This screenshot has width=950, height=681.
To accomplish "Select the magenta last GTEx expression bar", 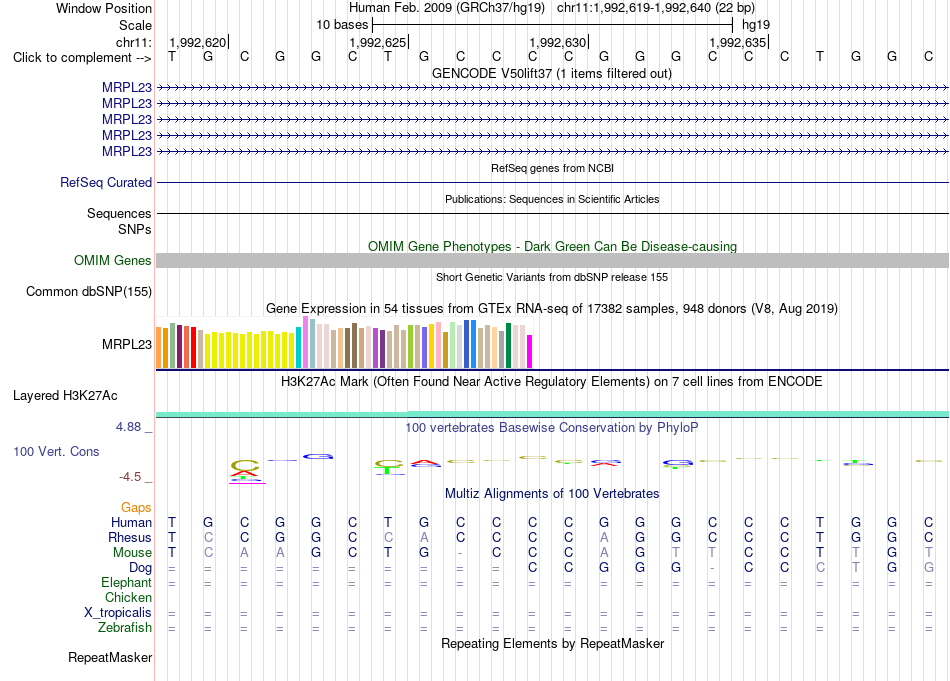I will [530, 352].
